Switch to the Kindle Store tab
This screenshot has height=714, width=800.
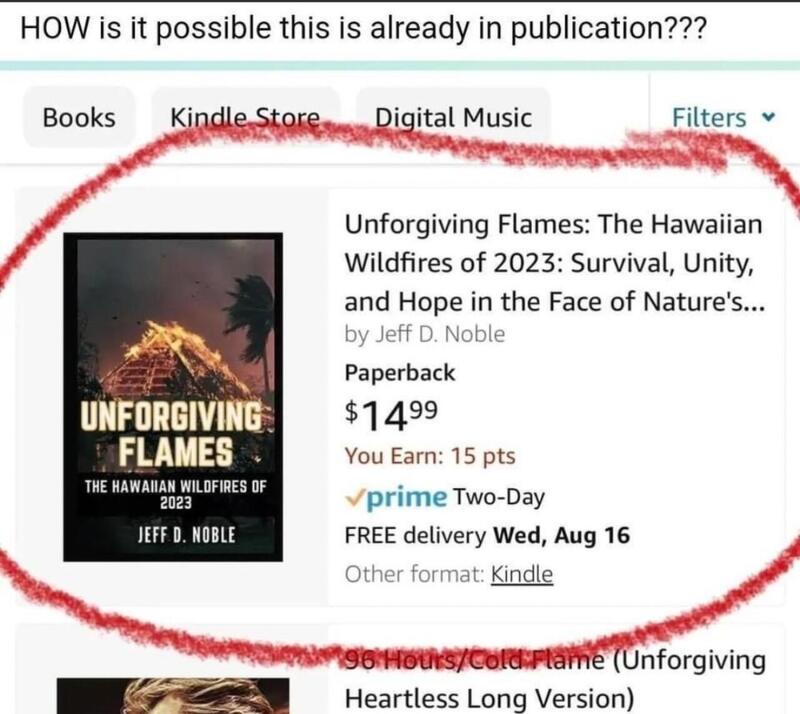(x=245, y=117)
